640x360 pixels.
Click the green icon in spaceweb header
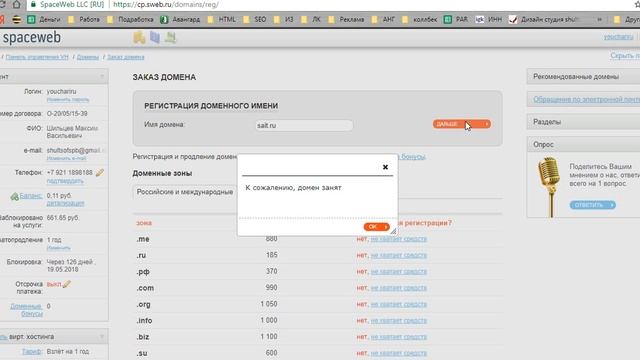pos(170,37)
